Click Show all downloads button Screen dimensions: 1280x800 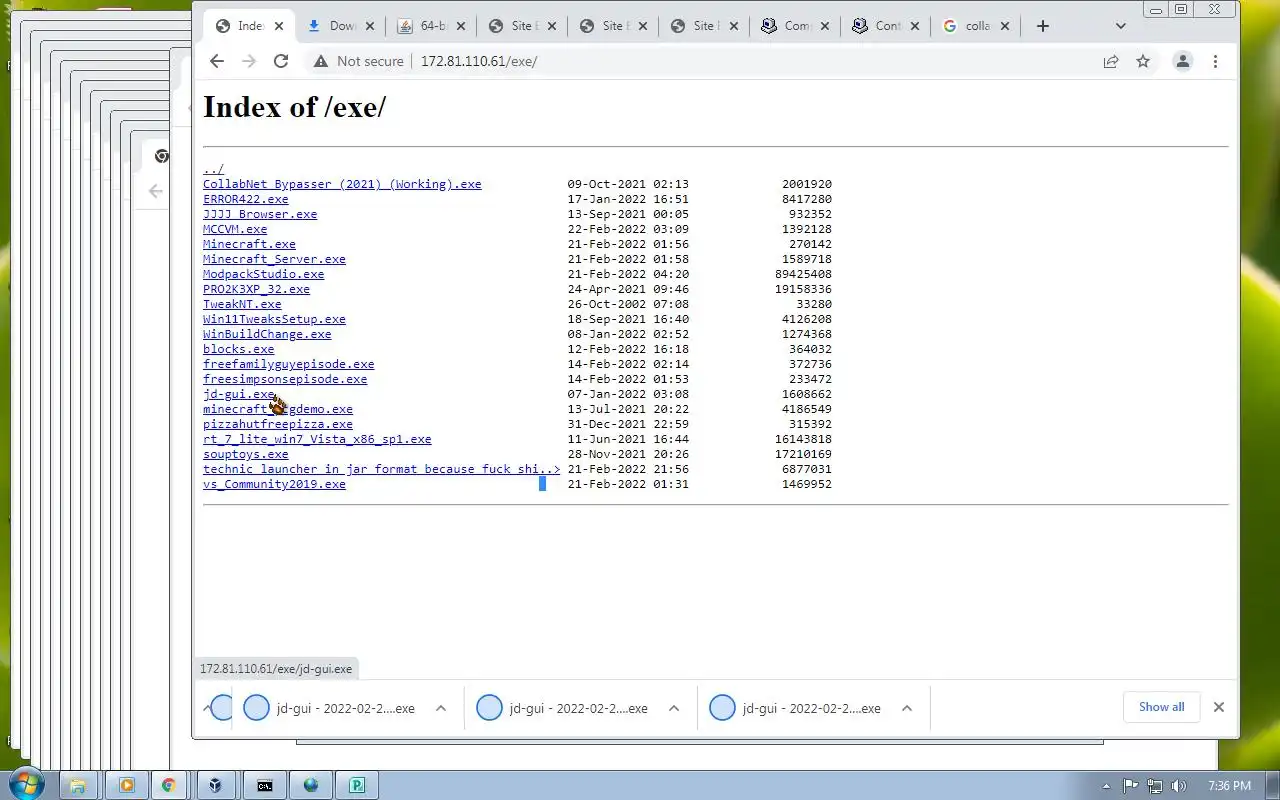pos(1161,707)
